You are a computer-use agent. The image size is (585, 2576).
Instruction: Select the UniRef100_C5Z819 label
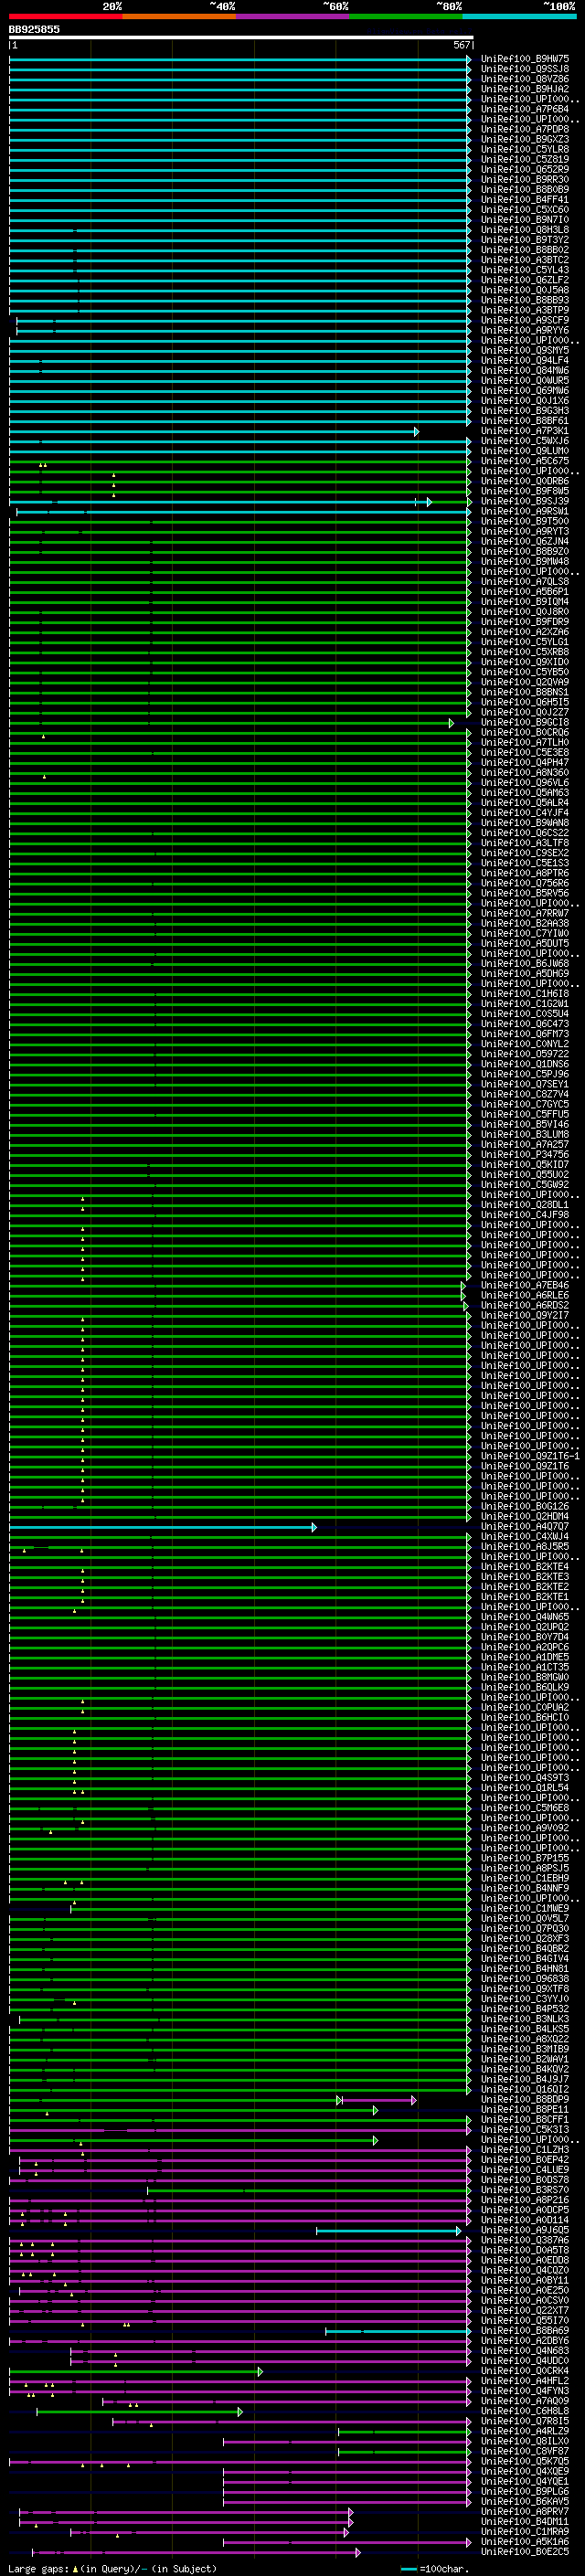(x=524, y=159)
